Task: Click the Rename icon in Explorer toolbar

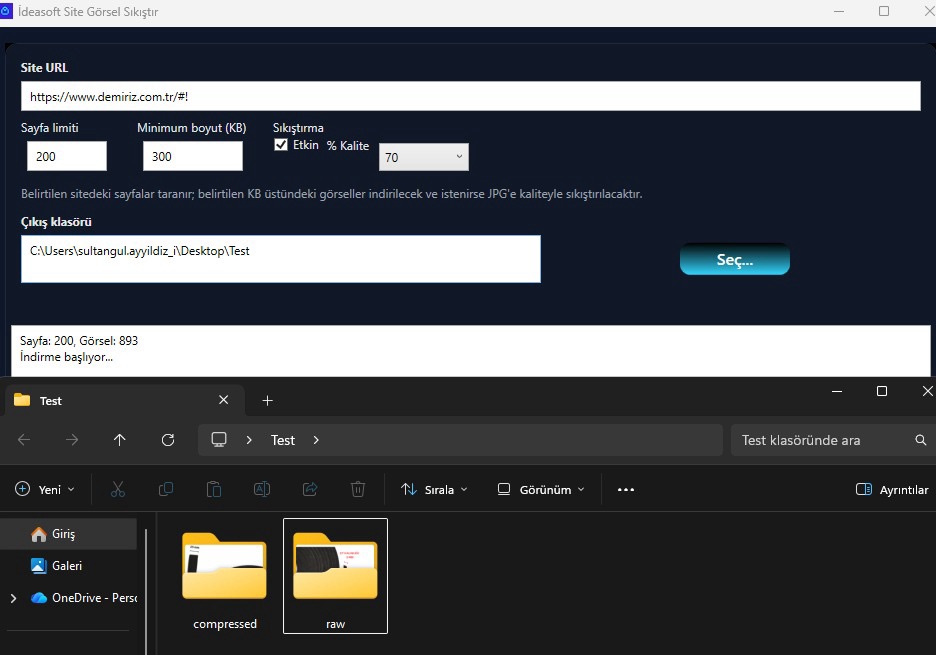Action: click(x=262, y=489)
